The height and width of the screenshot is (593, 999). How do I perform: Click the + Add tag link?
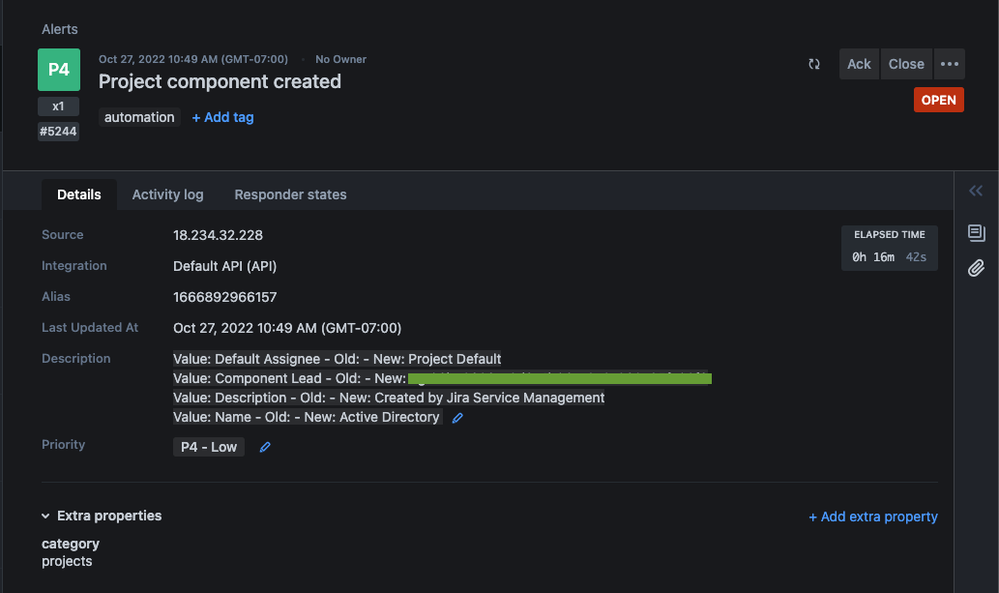[223, 117]
